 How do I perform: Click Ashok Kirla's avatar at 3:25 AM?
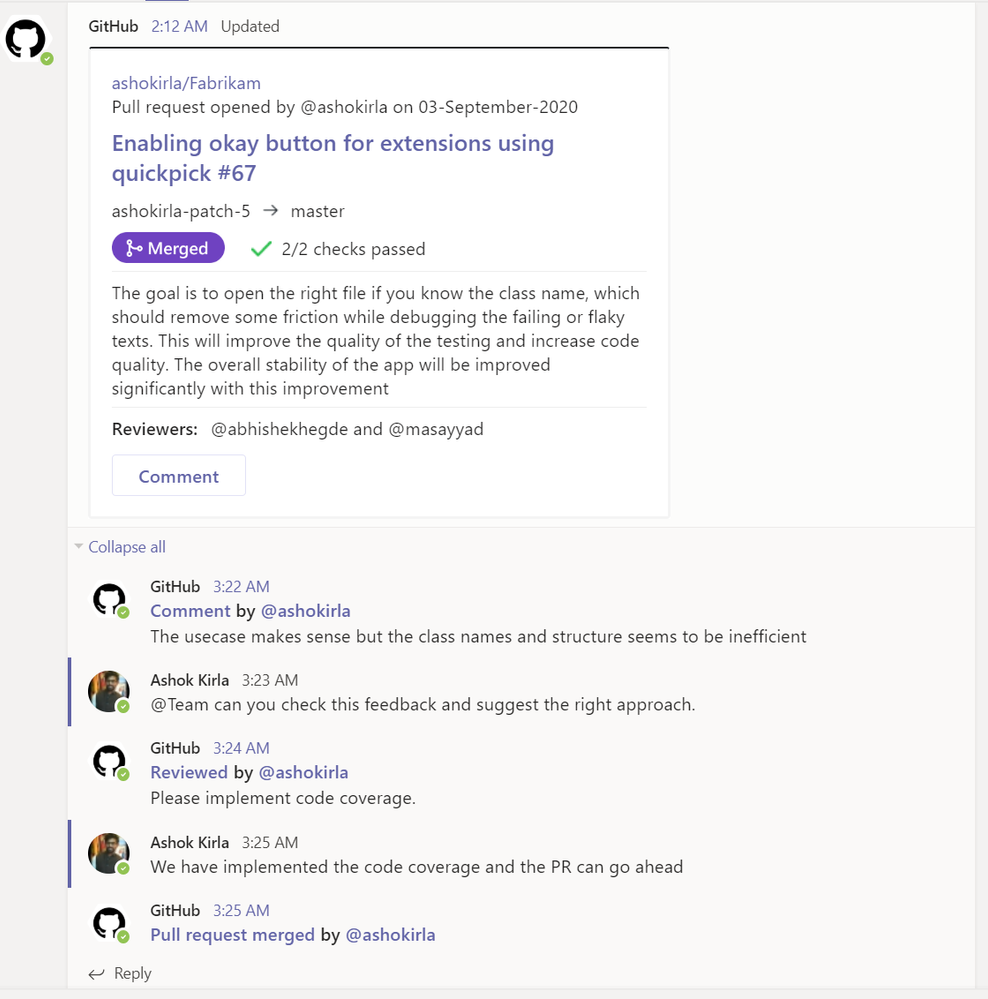[x=109, y=853]
